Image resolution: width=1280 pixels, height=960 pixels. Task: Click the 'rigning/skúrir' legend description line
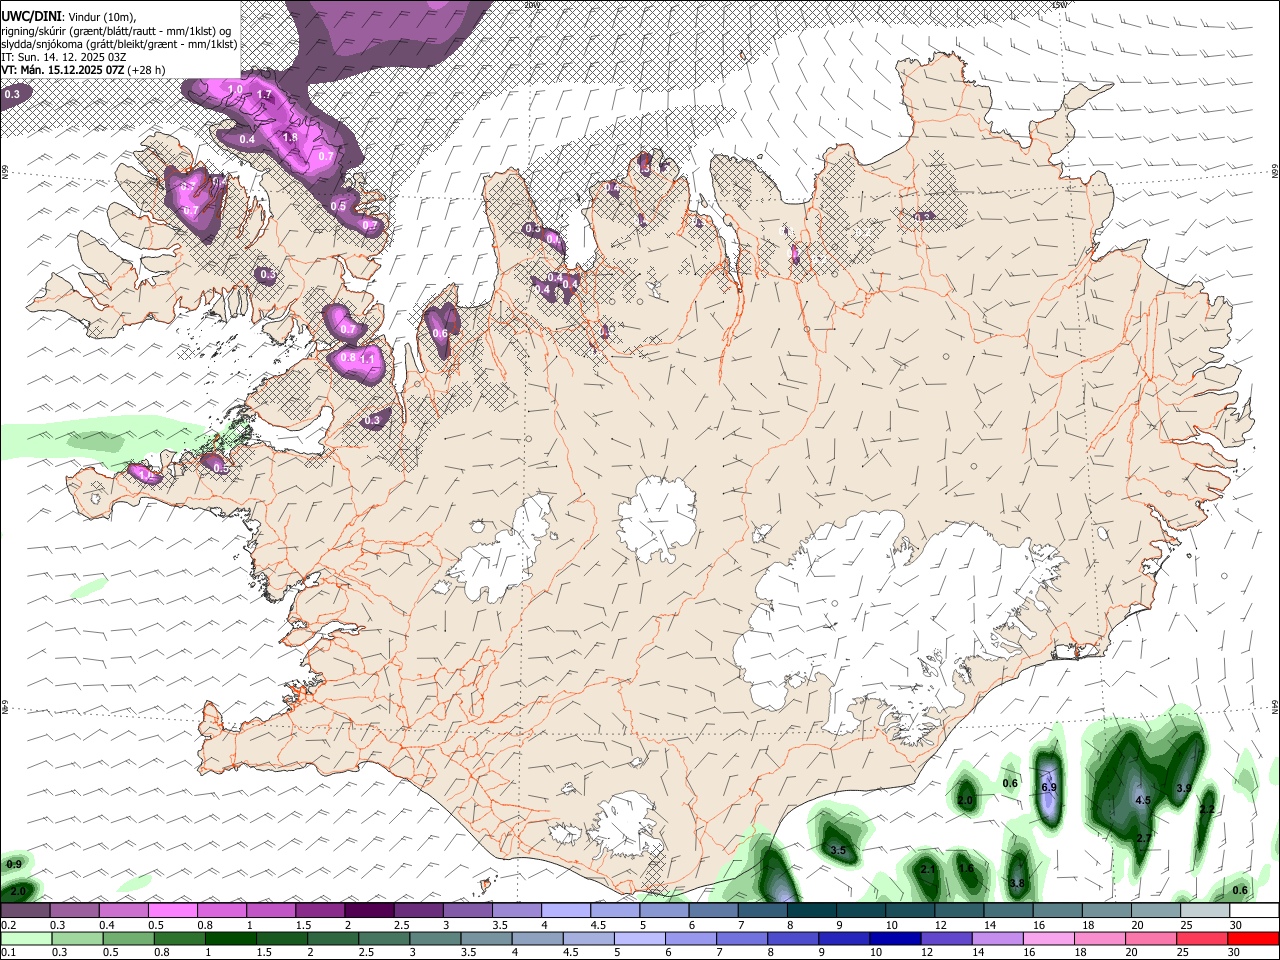click(117, 30)
